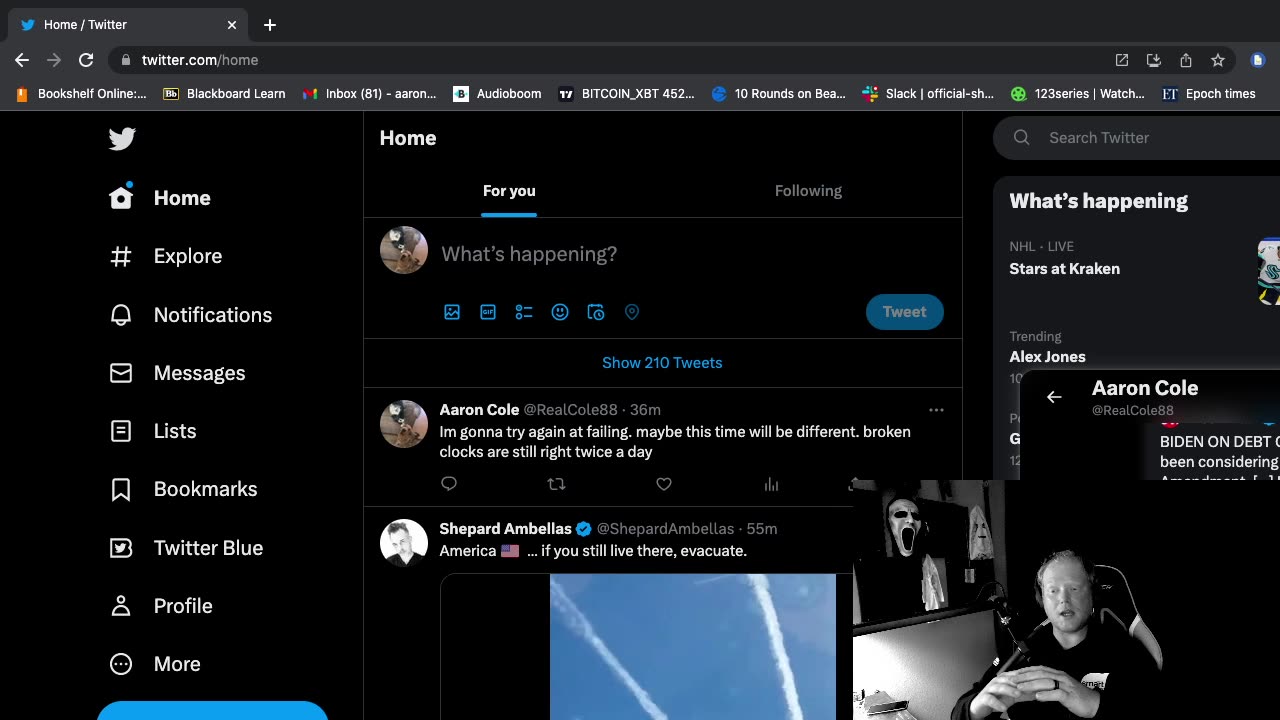Reload the browser page
The height and width of the screenshot is (720, 1280).
tap(86, 60)
